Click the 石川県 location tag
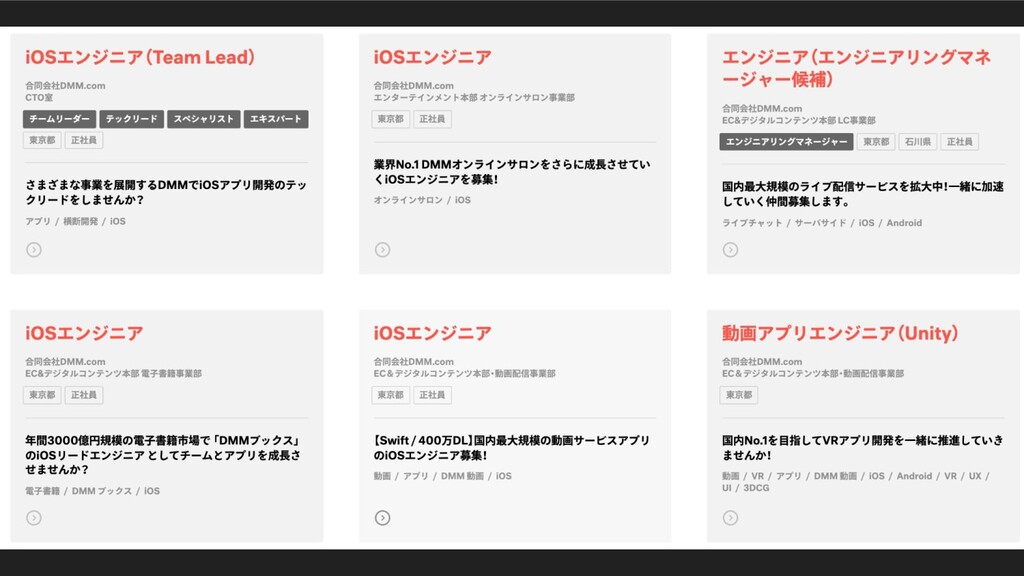 tap(918, 142)
